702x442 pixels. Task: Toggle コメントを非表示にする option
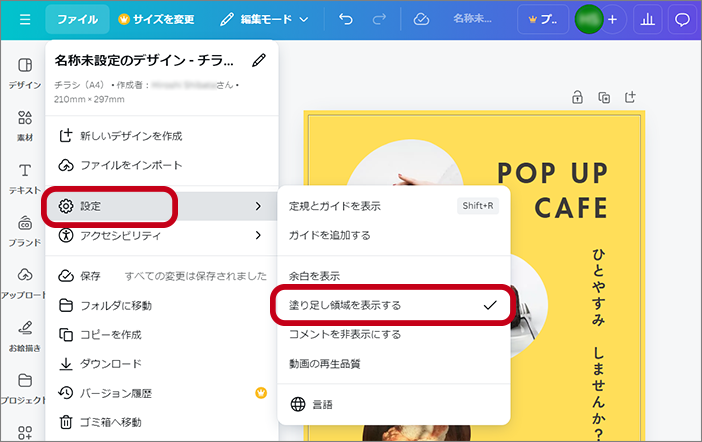tap(394, 334)
